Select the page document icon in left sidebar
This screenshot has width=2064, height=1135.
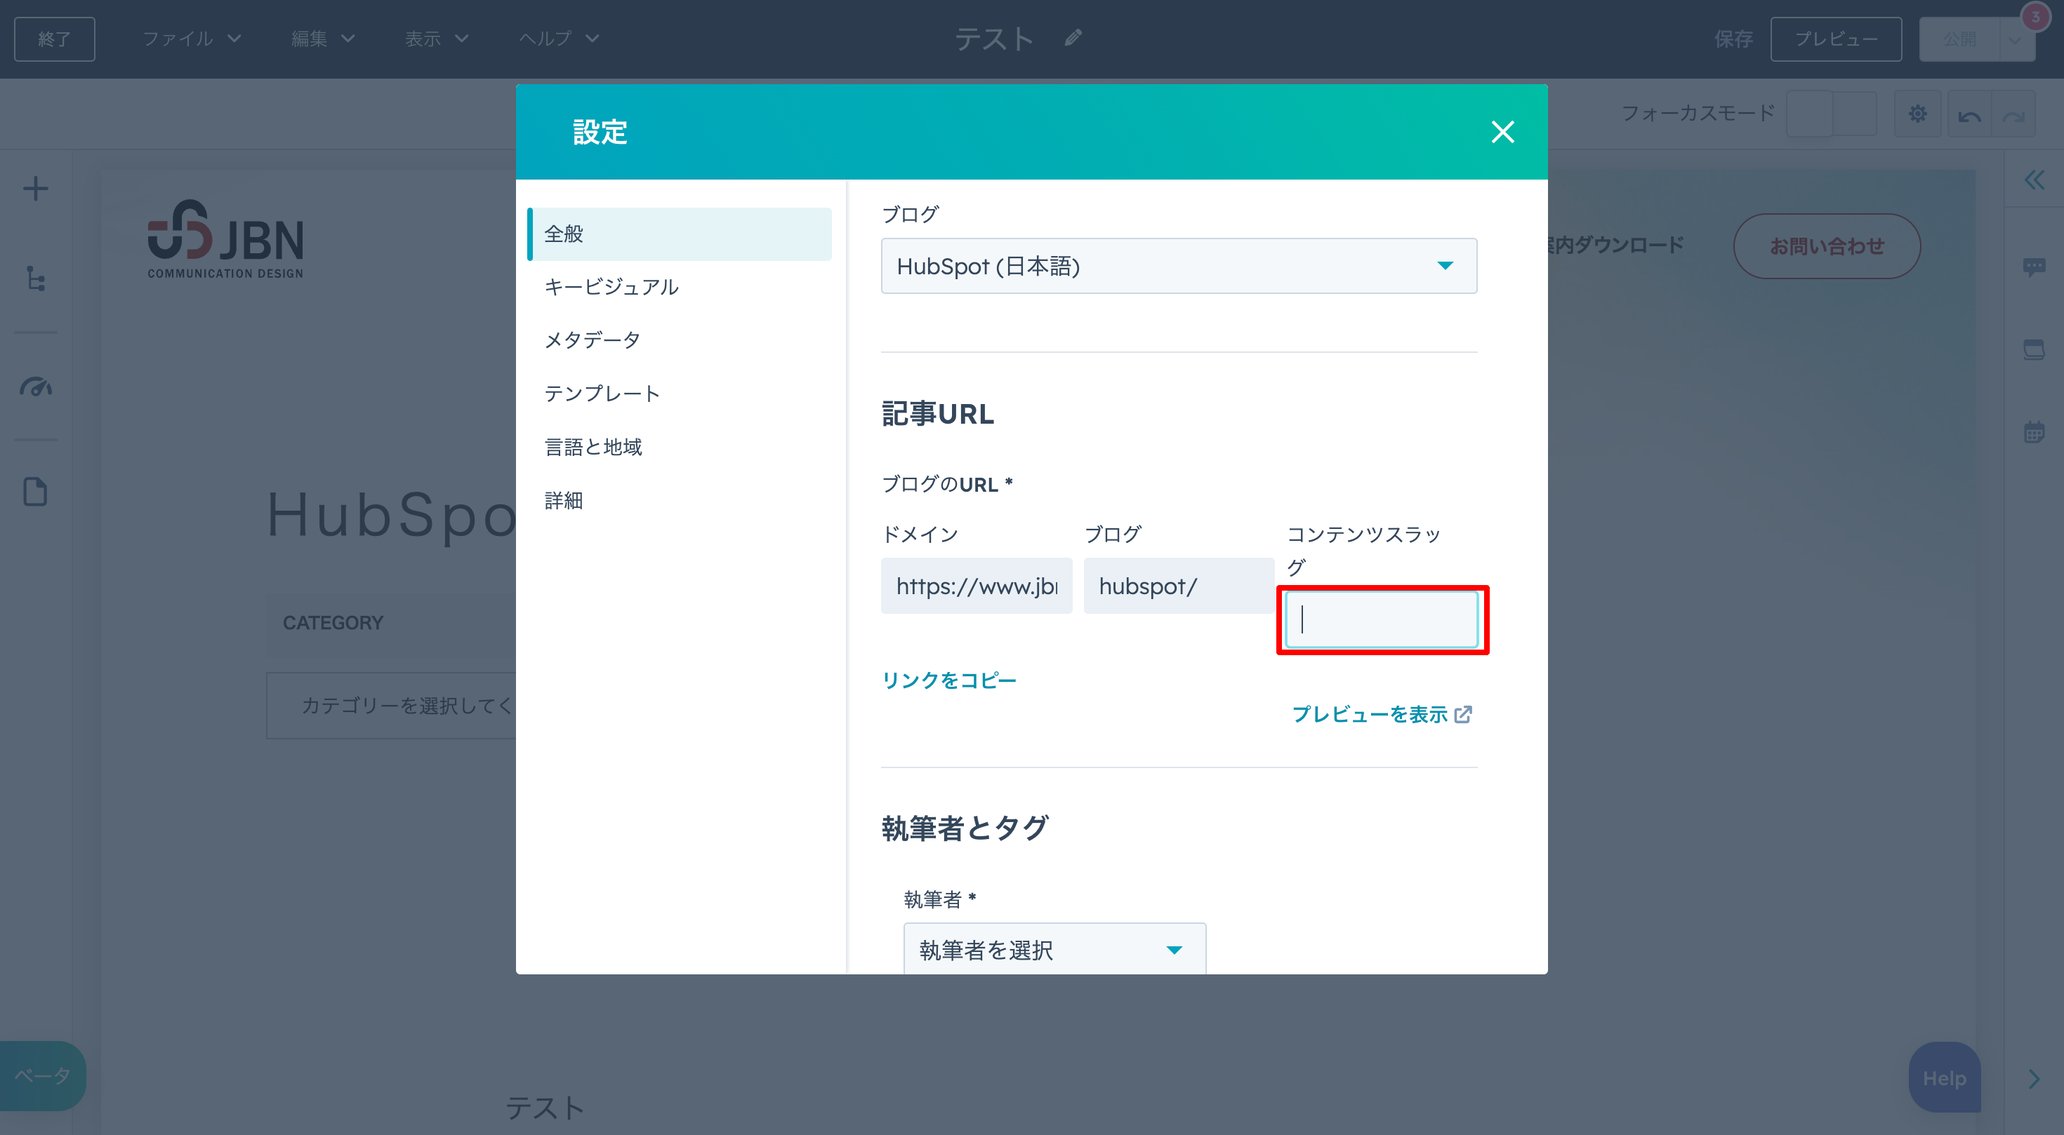click(x=36, y=491)
